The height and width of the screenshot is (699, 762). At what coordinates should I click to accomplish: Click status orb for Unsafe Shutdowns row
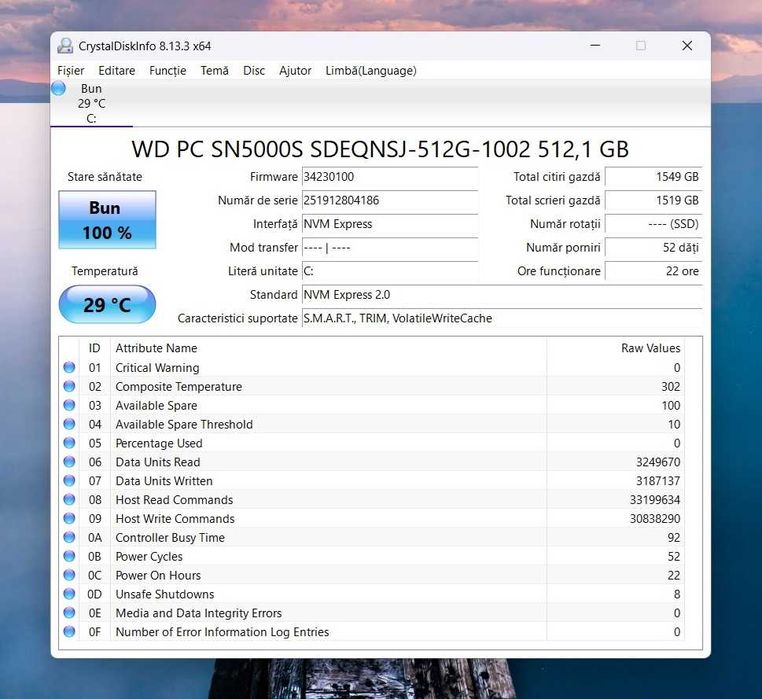tap(69, 594)
